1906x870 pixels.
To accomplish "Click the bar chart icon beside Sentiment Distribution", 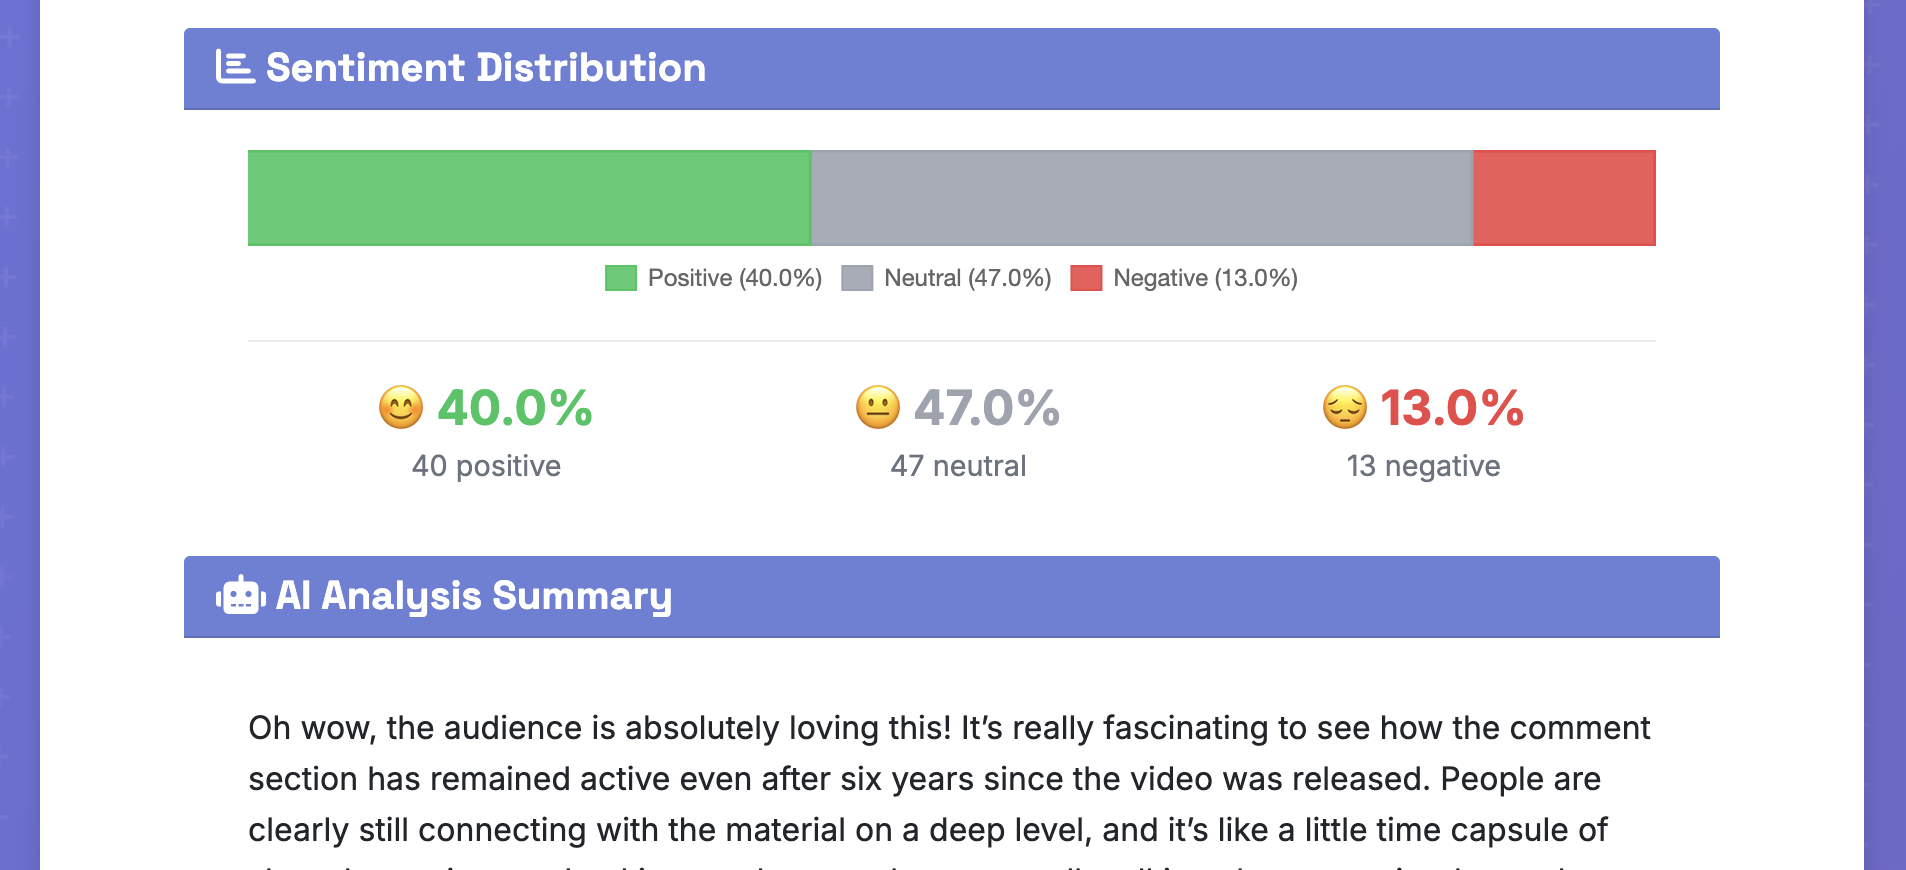I will coord(235,68).
